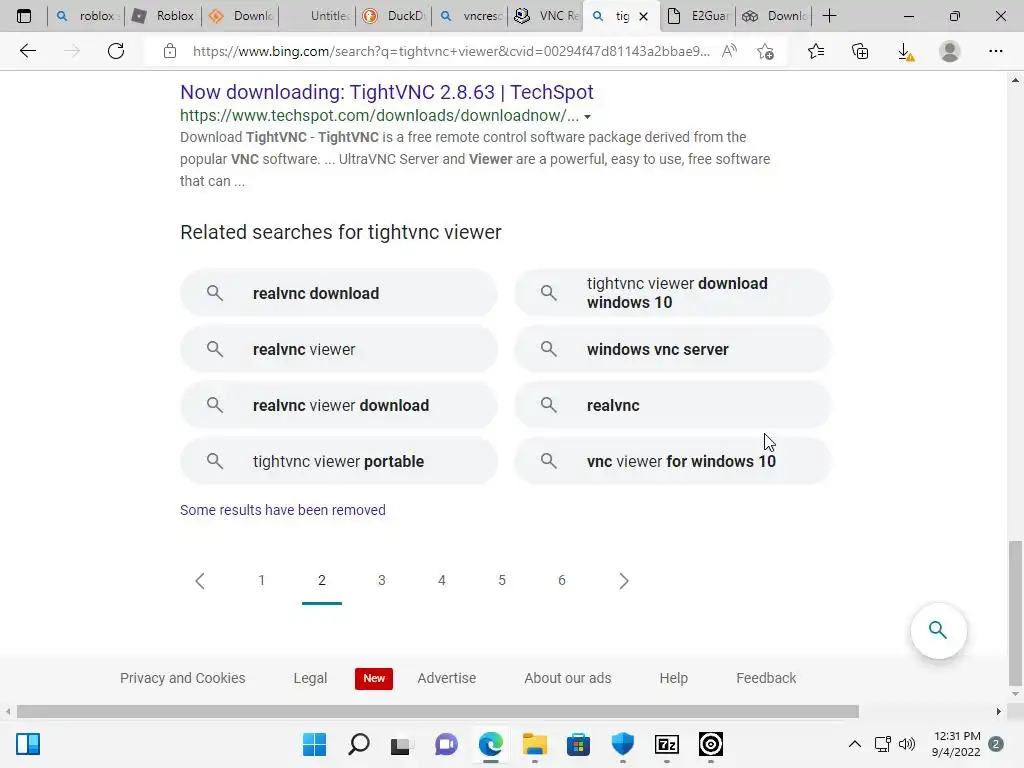
Task: View site information lock icon
Action: pyautogui.click(x=170, y=51)
